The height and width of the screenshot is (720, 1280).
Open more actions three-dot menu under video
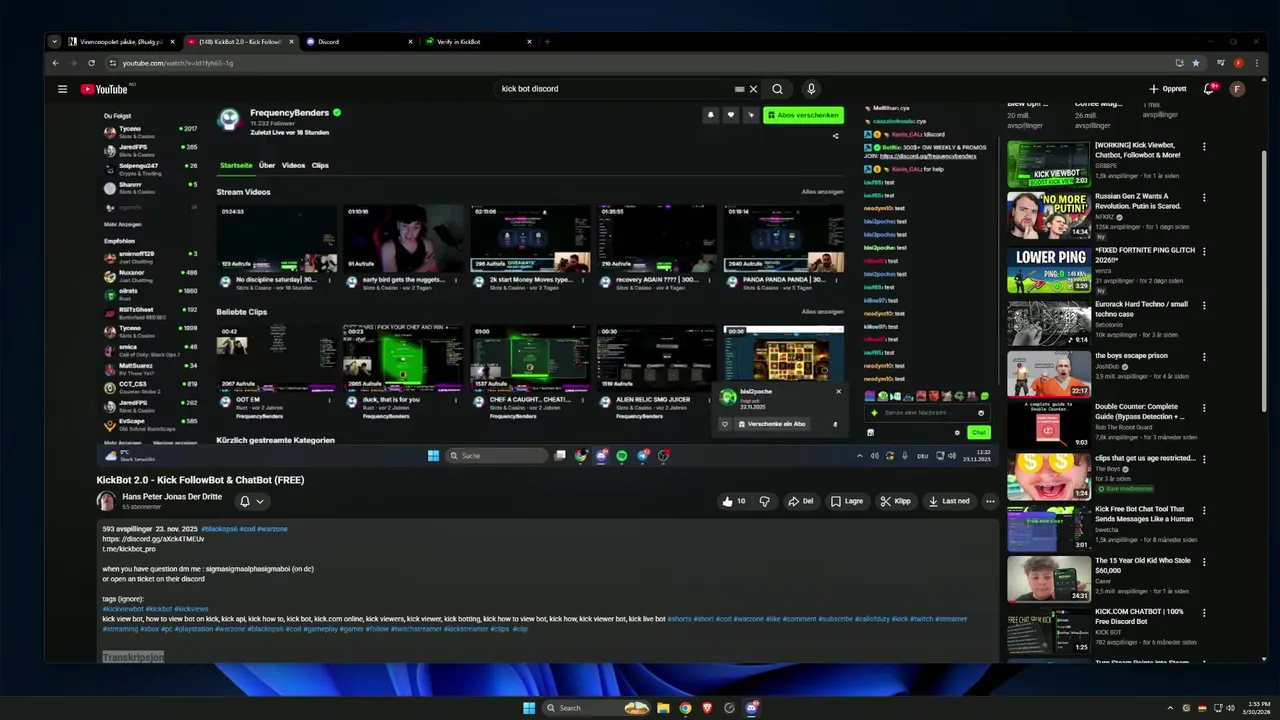click(x=990, y=501)
